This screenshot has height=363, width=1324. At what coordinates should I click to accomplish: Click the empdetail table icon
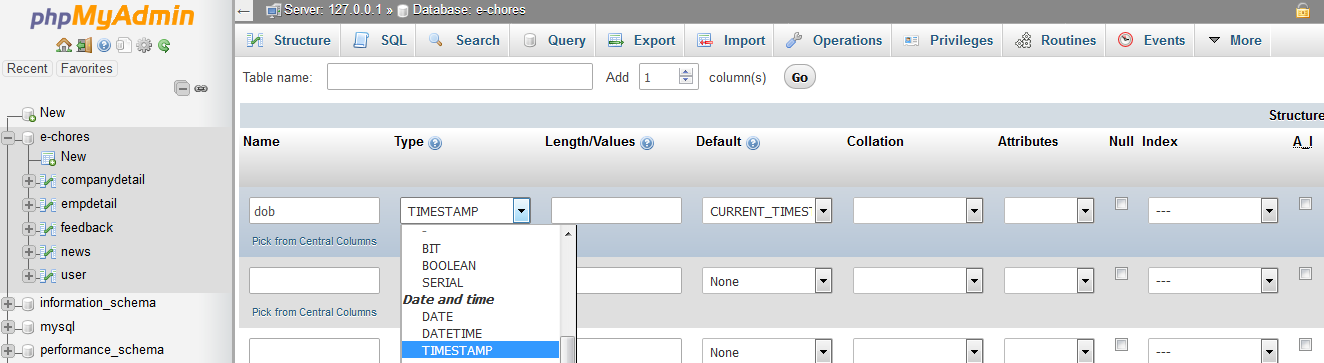(x=47, y=204)
